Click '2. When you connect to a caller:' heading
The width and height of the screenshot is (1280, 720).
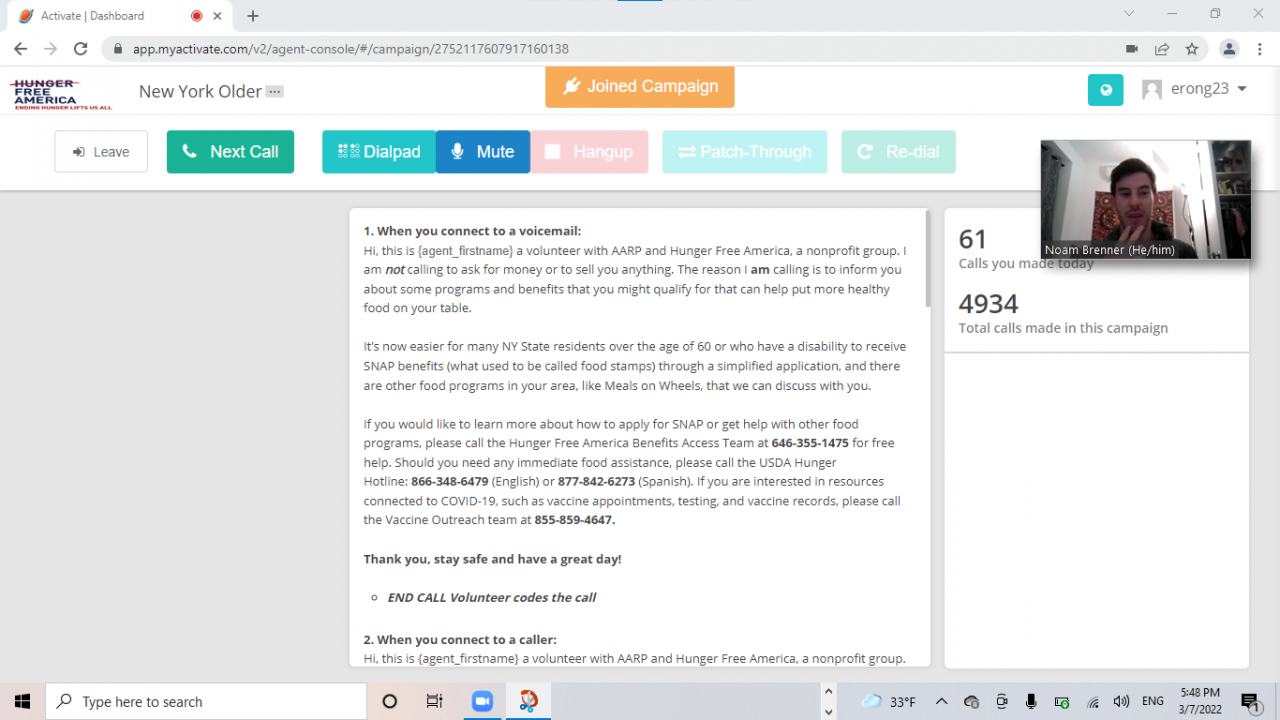tap(460, 639)
